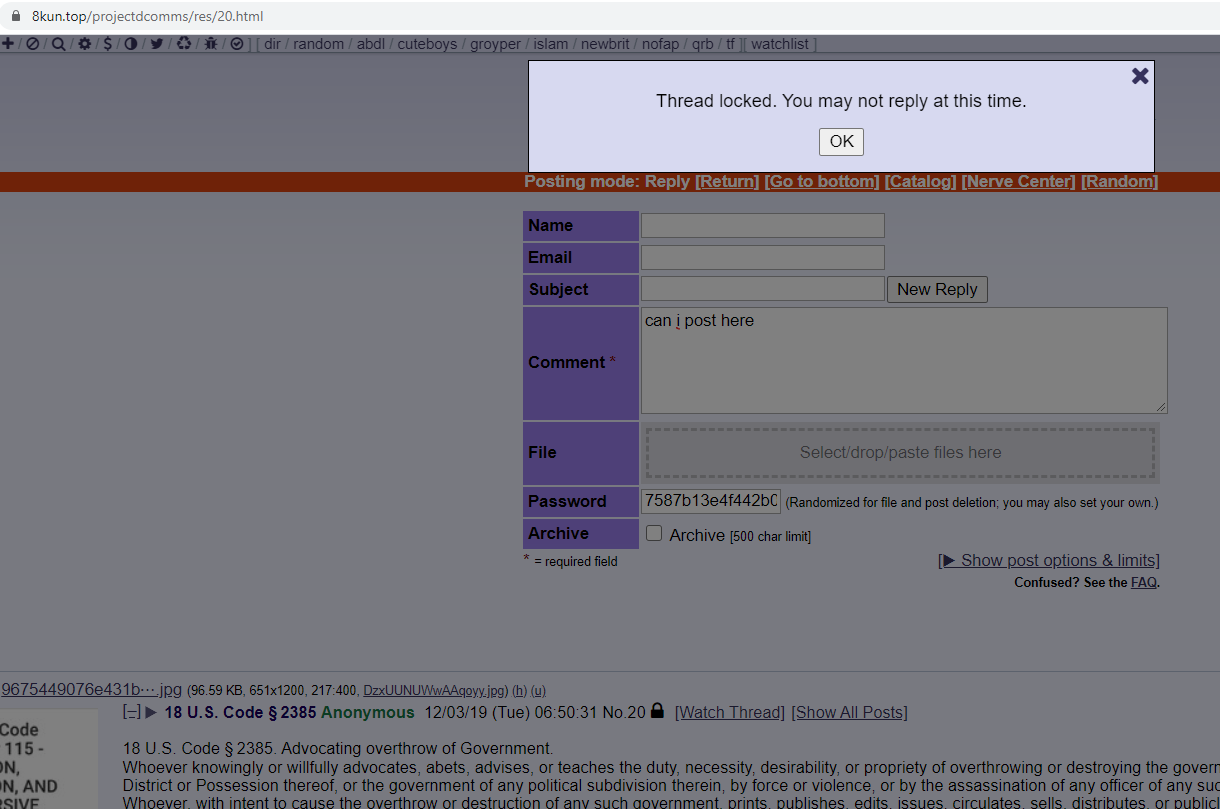Image resolution: width=1220 pixels, height=809 pixels.
Task: Click the Select/drop/paste files area
Action: pos(900,453)
